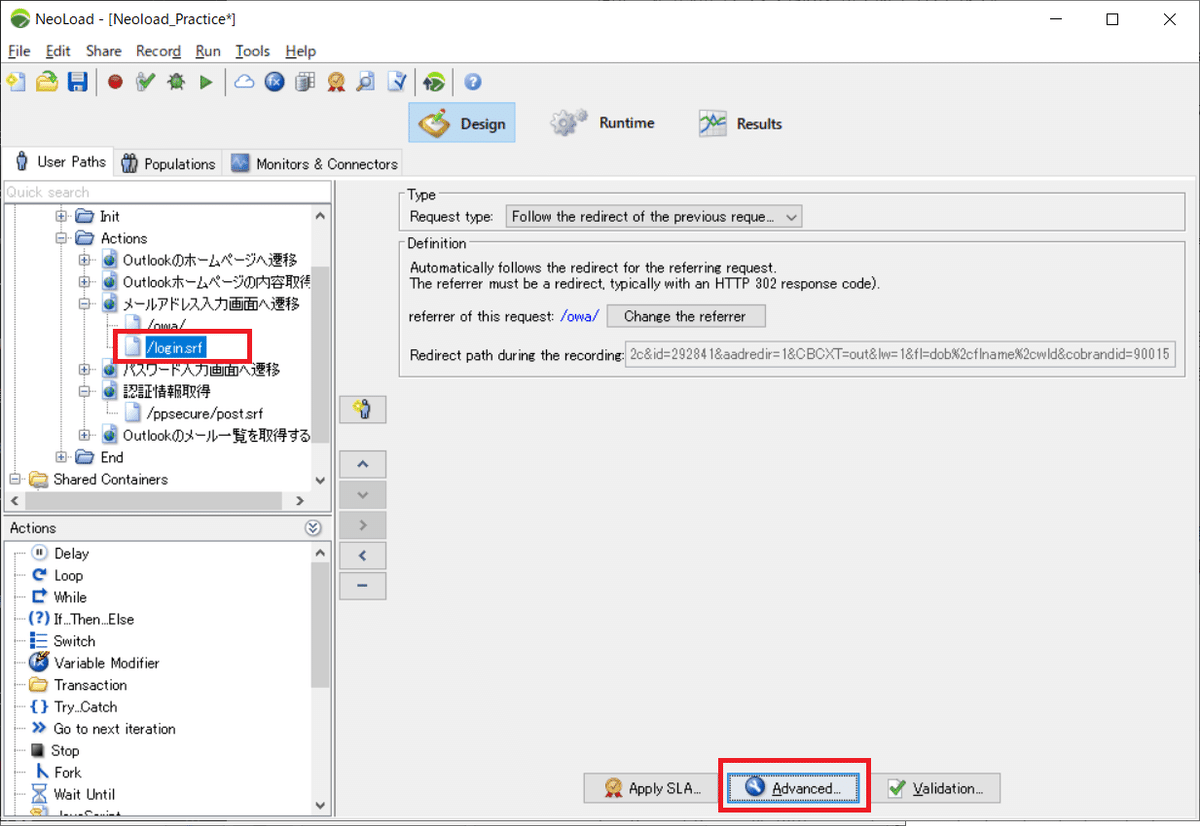This screenshot has height=826, width=1200.
Task: Click the Quick search field
Action: pos(165,192)
